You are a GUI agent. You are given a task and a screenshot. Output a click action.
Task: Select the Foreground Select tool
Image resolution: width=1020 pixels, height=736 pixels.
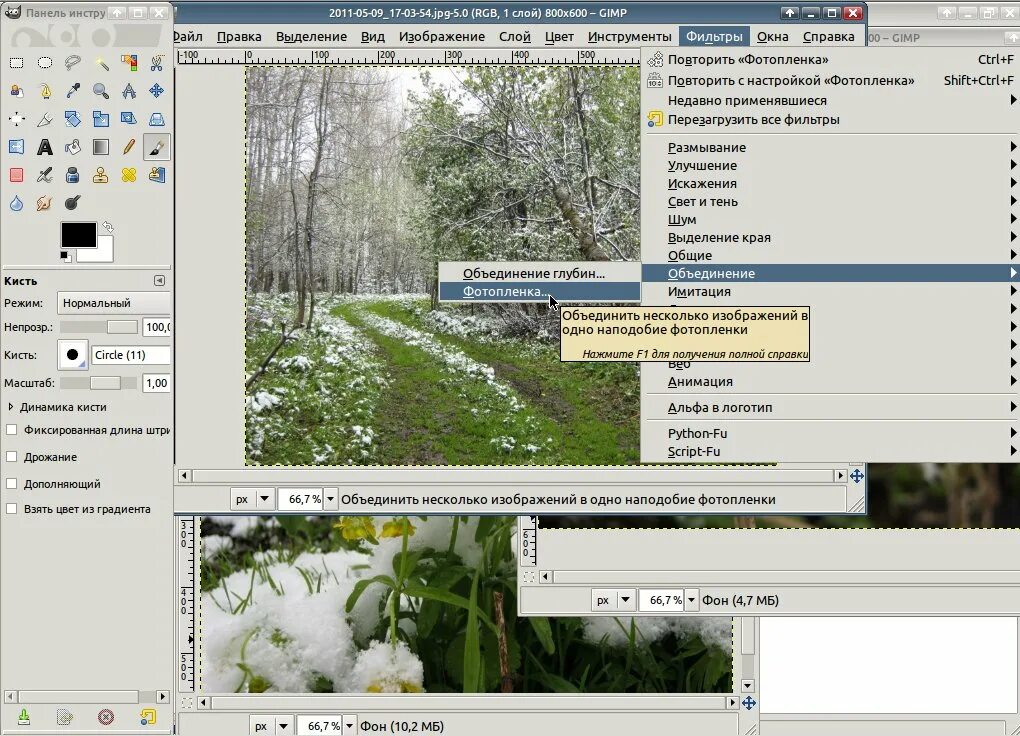16,91
